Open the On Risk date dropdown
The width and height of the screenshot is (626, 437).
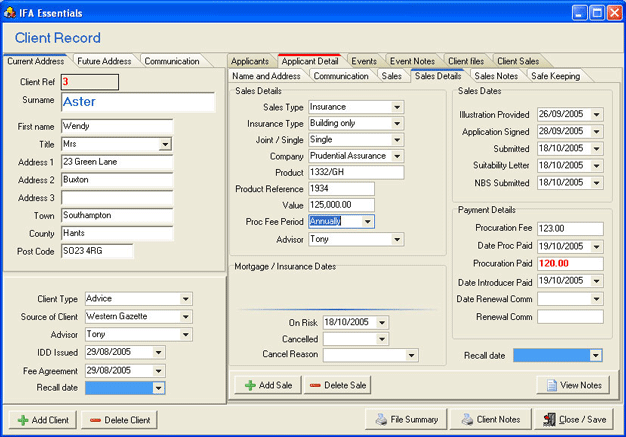coord(382,322)
